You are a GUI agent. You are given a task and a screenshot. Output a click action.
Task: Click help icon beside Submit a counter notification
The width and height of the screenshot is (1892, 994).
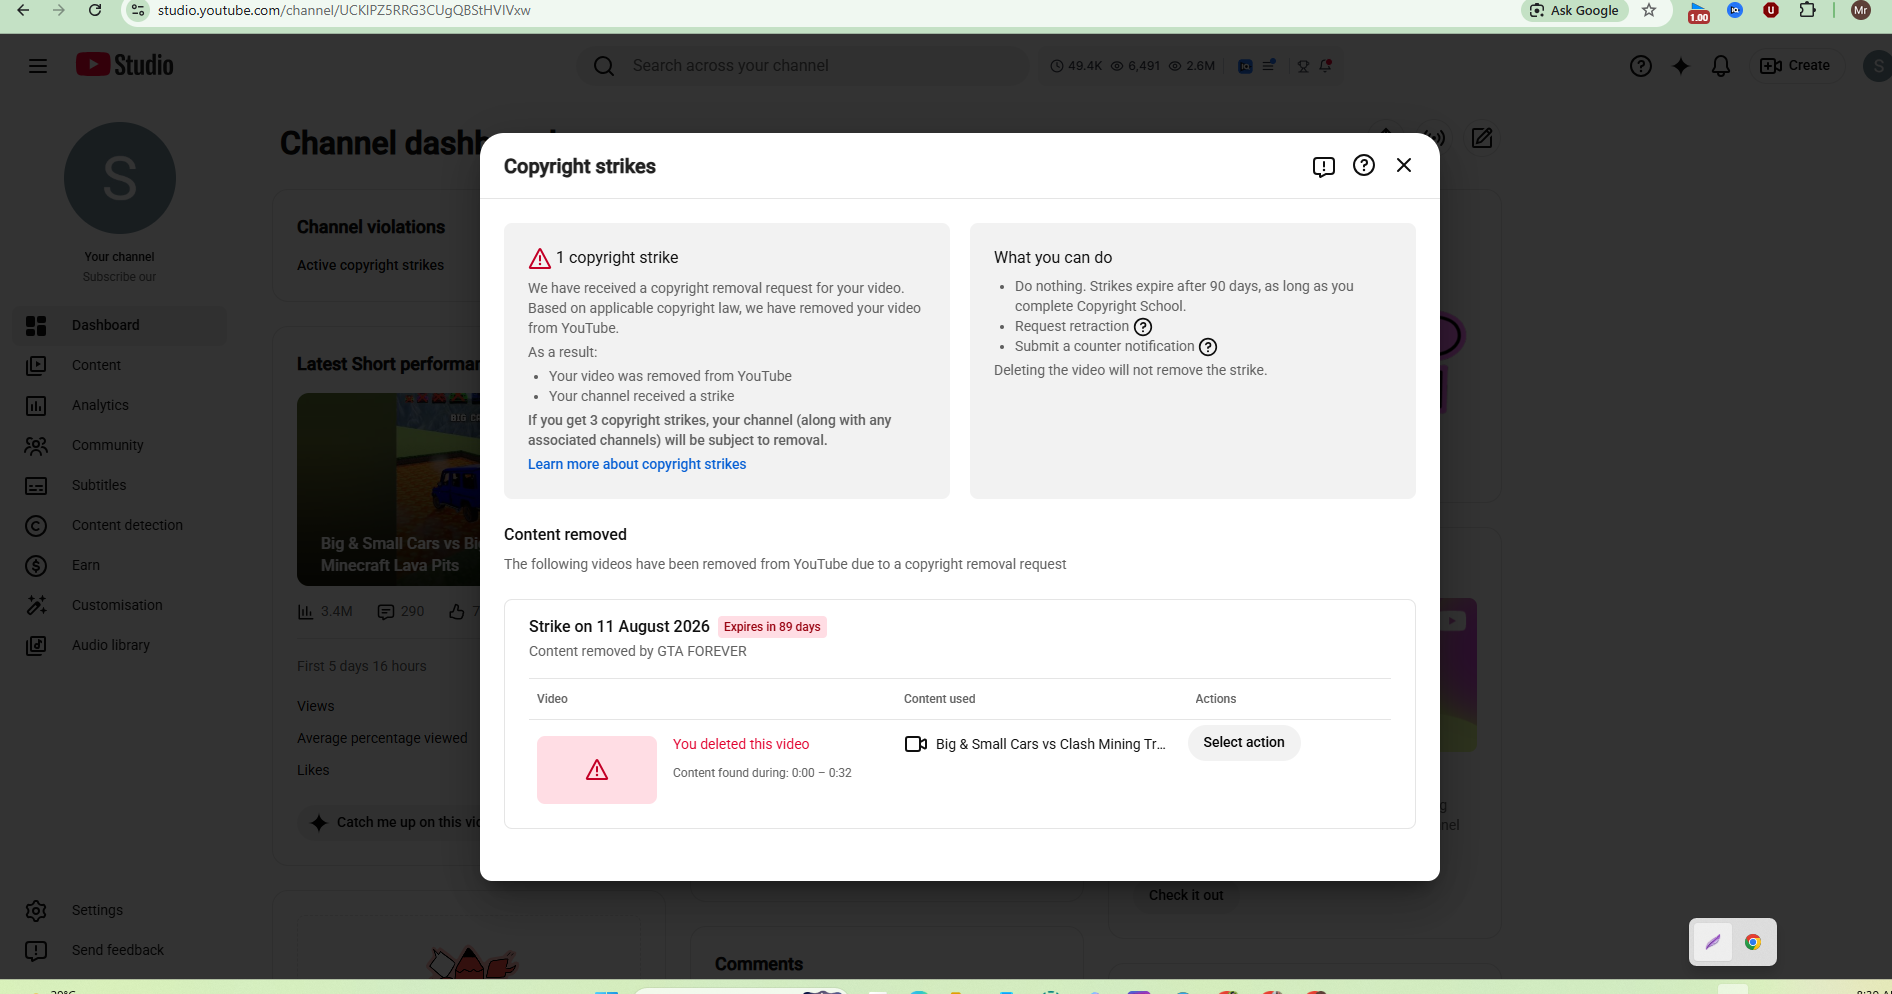coord(1208,347)
